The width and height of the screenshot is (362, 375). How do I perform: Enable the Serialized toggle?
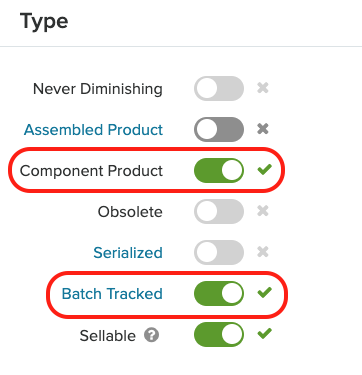point(219,252)
